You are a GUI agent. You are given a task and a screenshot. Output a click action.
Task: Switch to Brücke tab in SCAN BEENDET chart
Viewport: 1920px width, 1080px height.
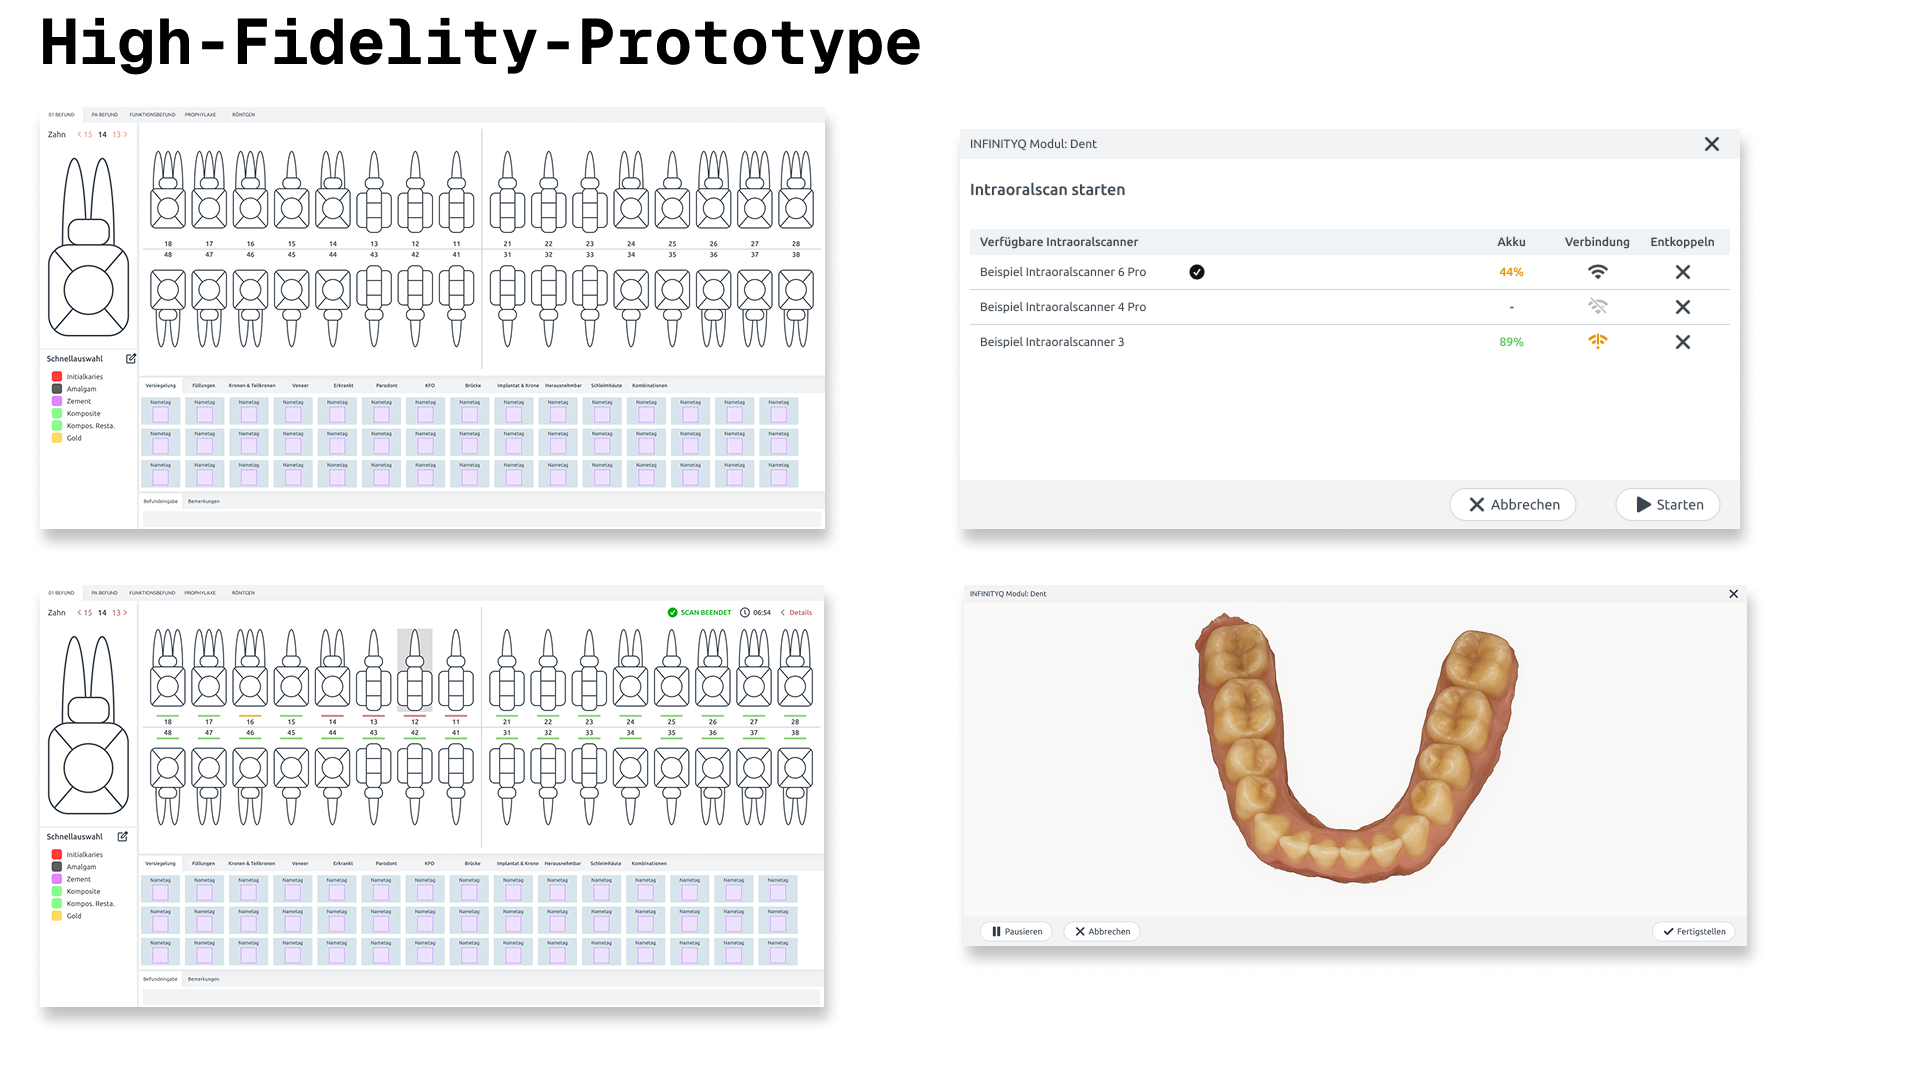pos(473,863)
